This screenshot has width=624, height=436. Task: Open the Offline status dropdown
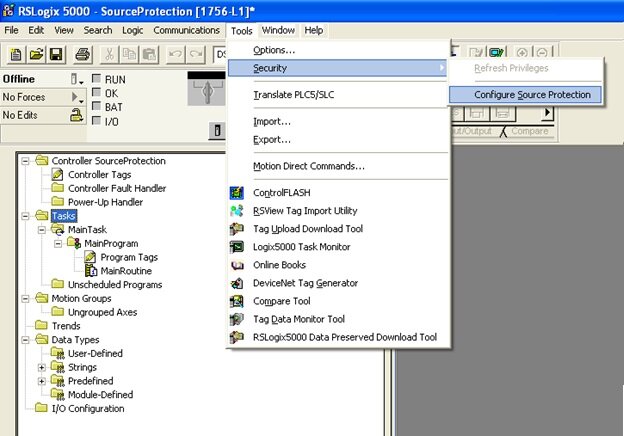[x=76, y=79]
